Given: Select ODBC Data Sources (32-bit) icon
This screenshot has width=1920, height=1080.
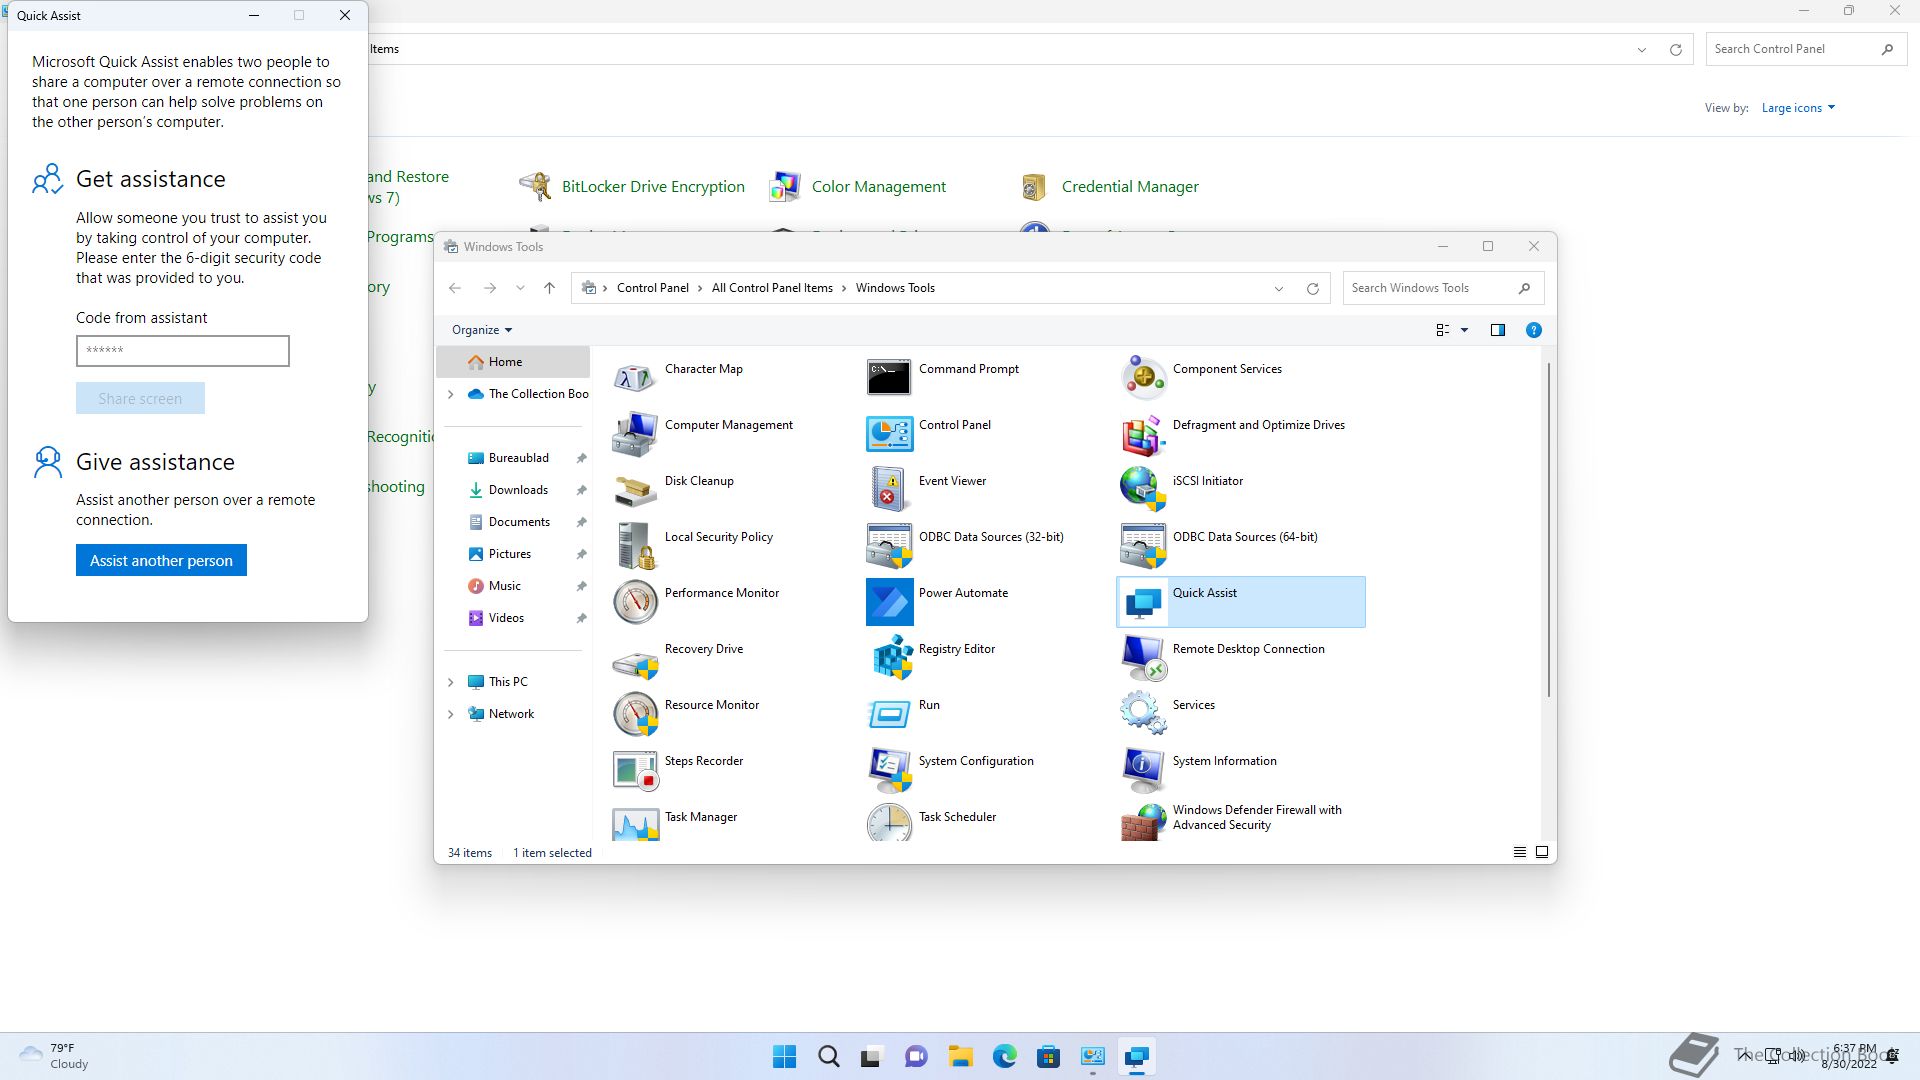Looking at the screenshot, I should pyautogui.click(x=889, y=546).
